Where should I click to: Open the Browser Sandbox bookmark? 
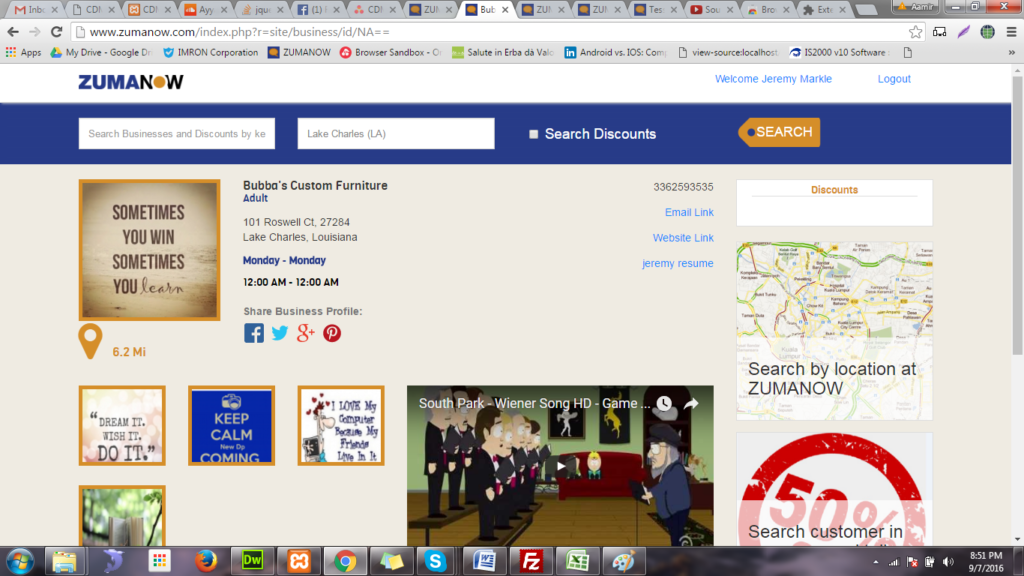391,52
